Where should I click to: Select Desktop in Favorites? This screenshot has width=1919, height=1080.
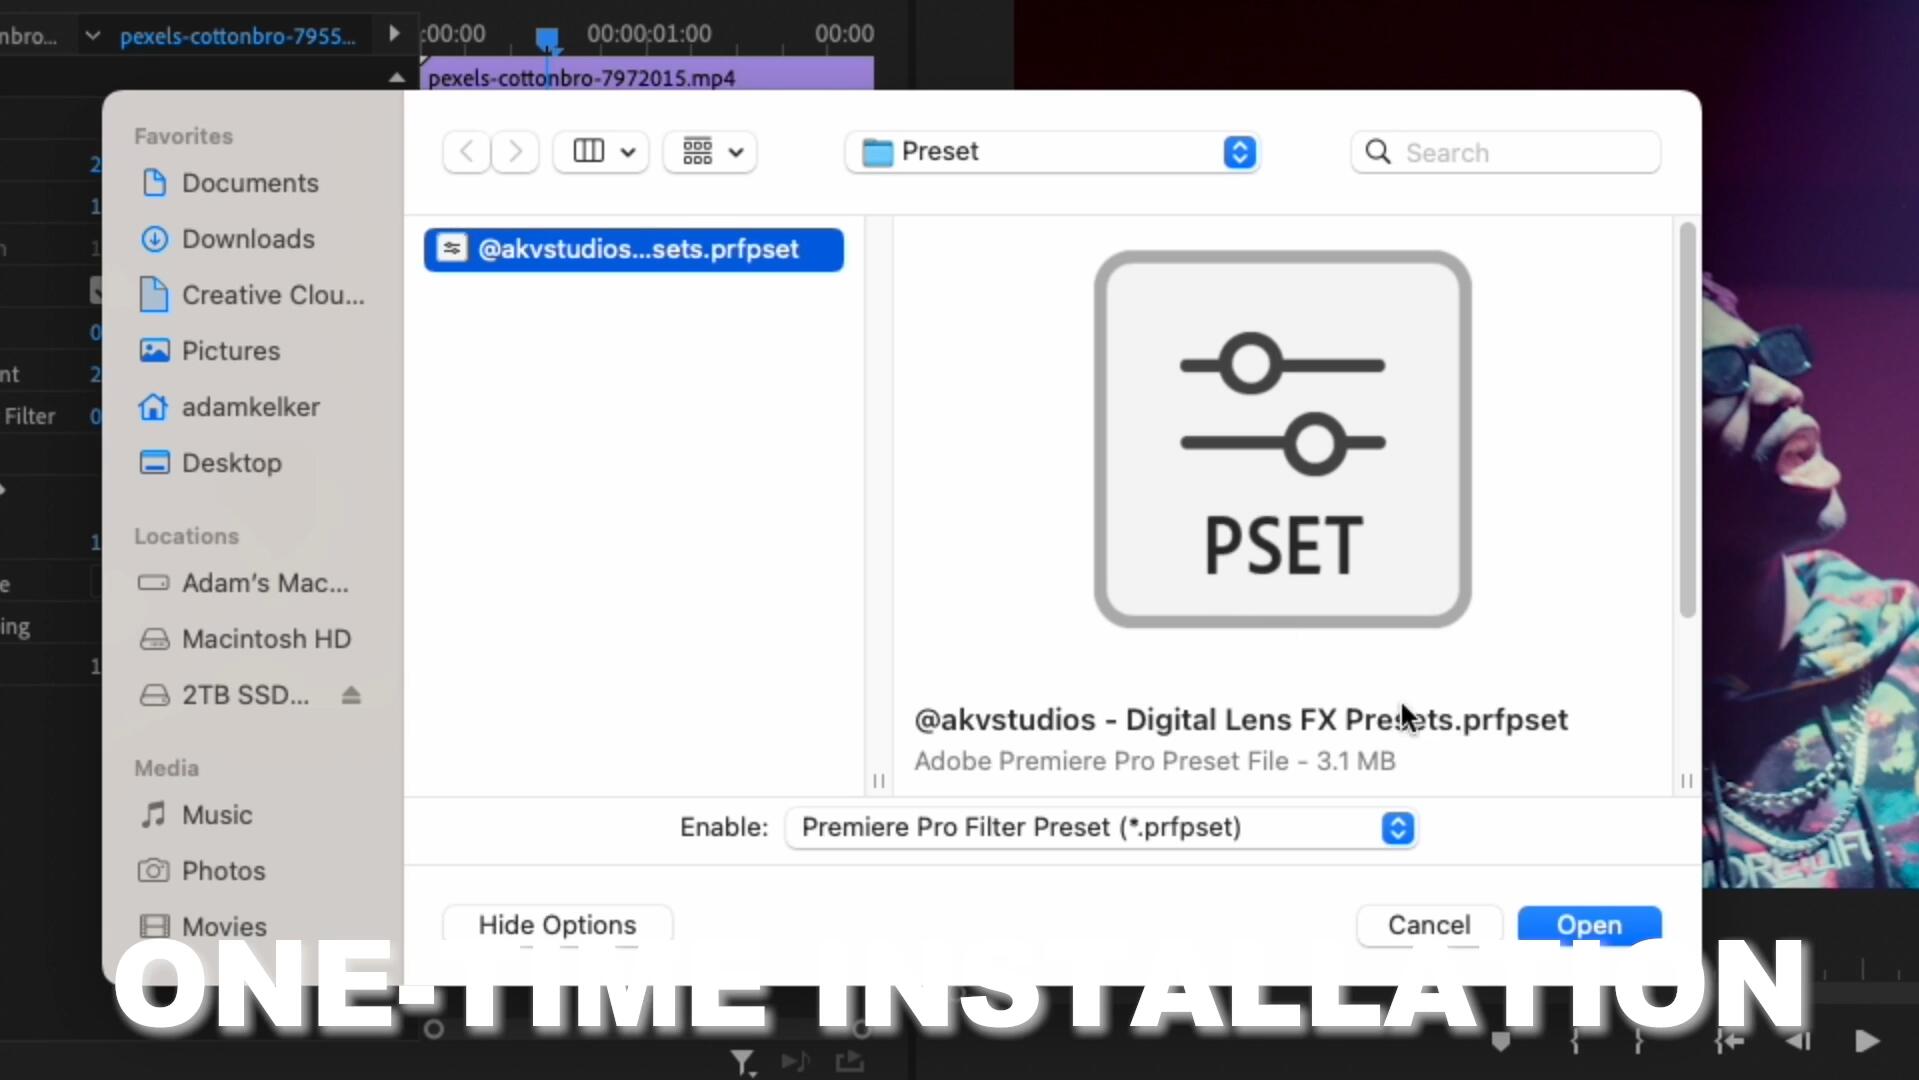click(210, 463)
